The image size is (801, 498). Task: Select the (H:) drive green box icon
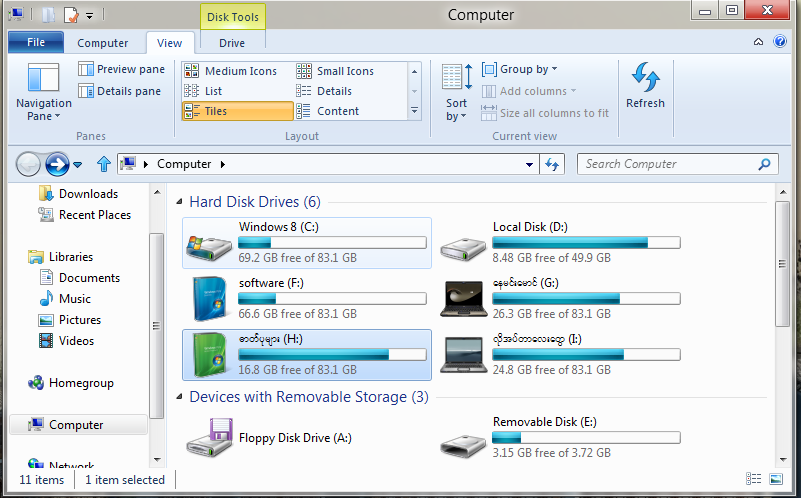(x=210, y=355)
